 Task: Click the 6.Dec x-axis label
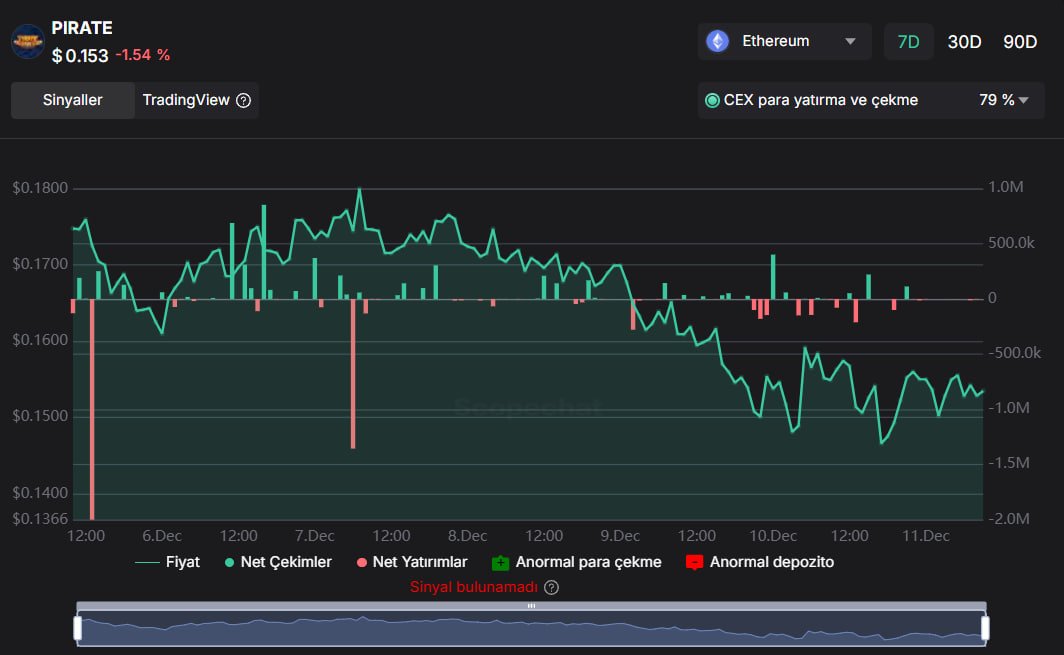click(162, 536)
